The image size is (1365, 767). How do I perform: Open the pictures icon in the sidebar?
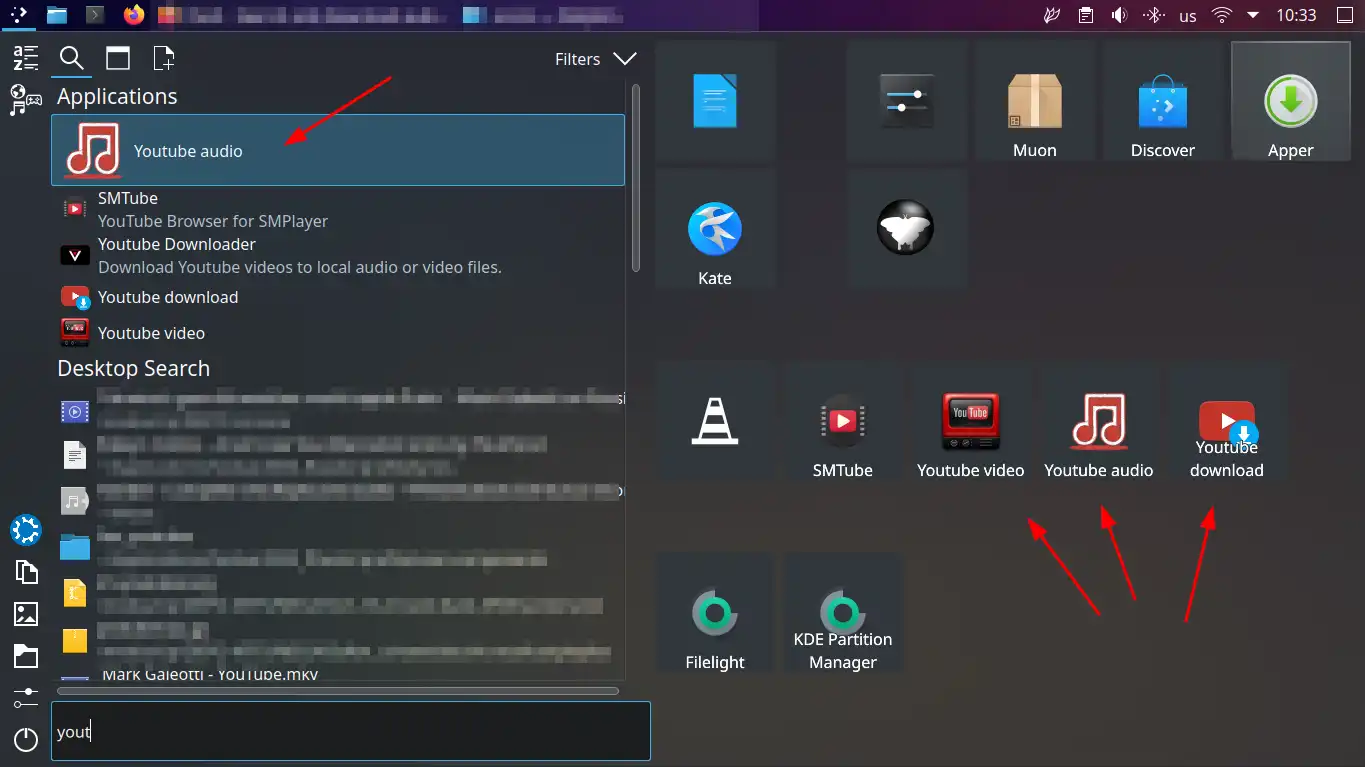[26, 614]
